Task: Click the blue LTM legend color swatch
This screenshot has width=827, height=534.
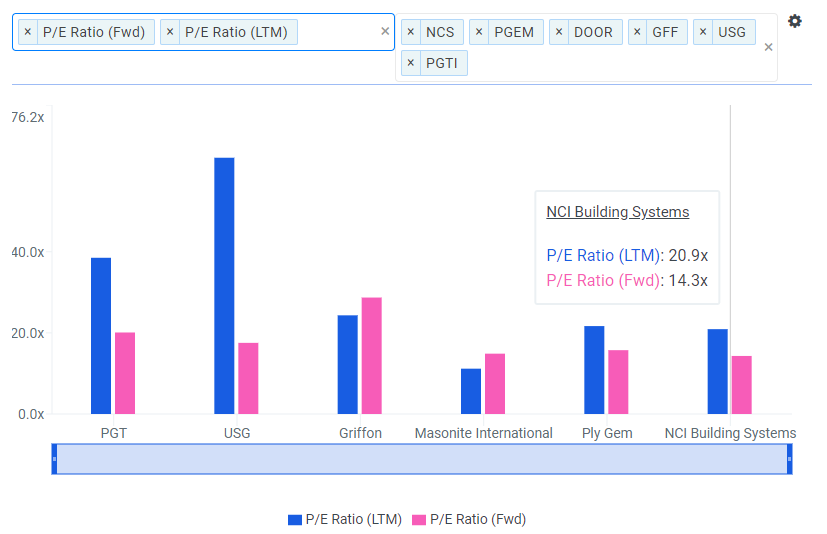Action: (295, 520)
